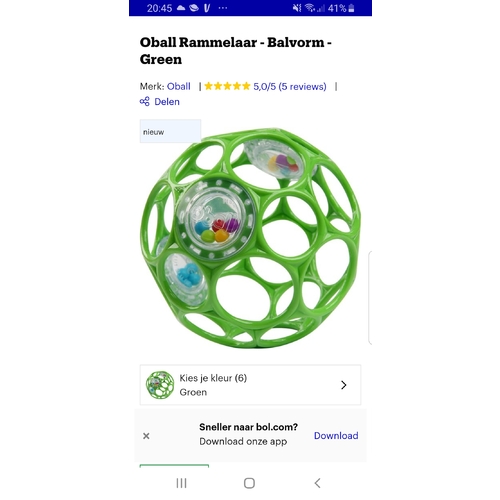Open the 5 reviews rating link
This screenshot has width=500, height=500.
click(x=290, y=87)
